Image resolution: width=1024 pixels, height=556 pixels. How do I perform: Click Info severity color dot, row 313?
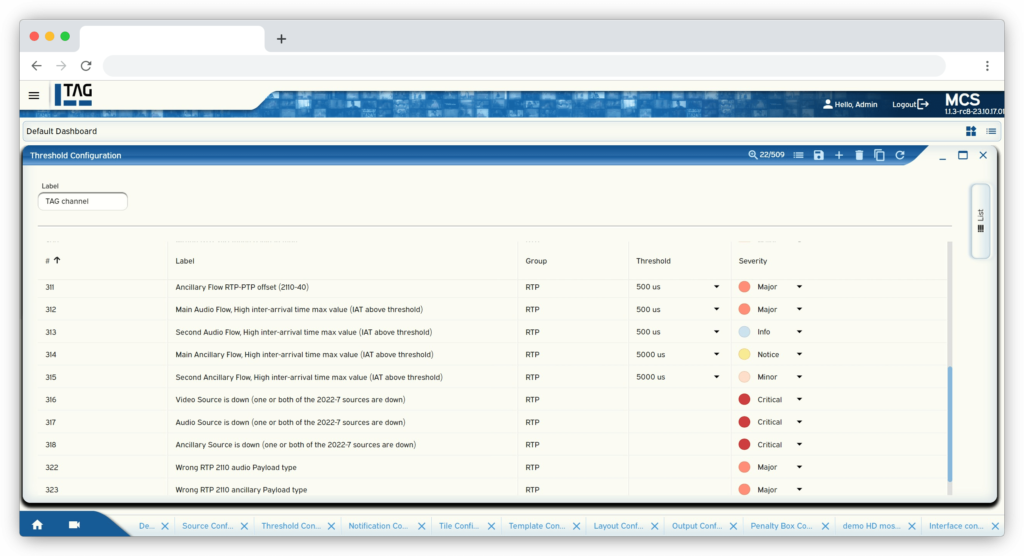pyautogui.click(x=744, y=332)
